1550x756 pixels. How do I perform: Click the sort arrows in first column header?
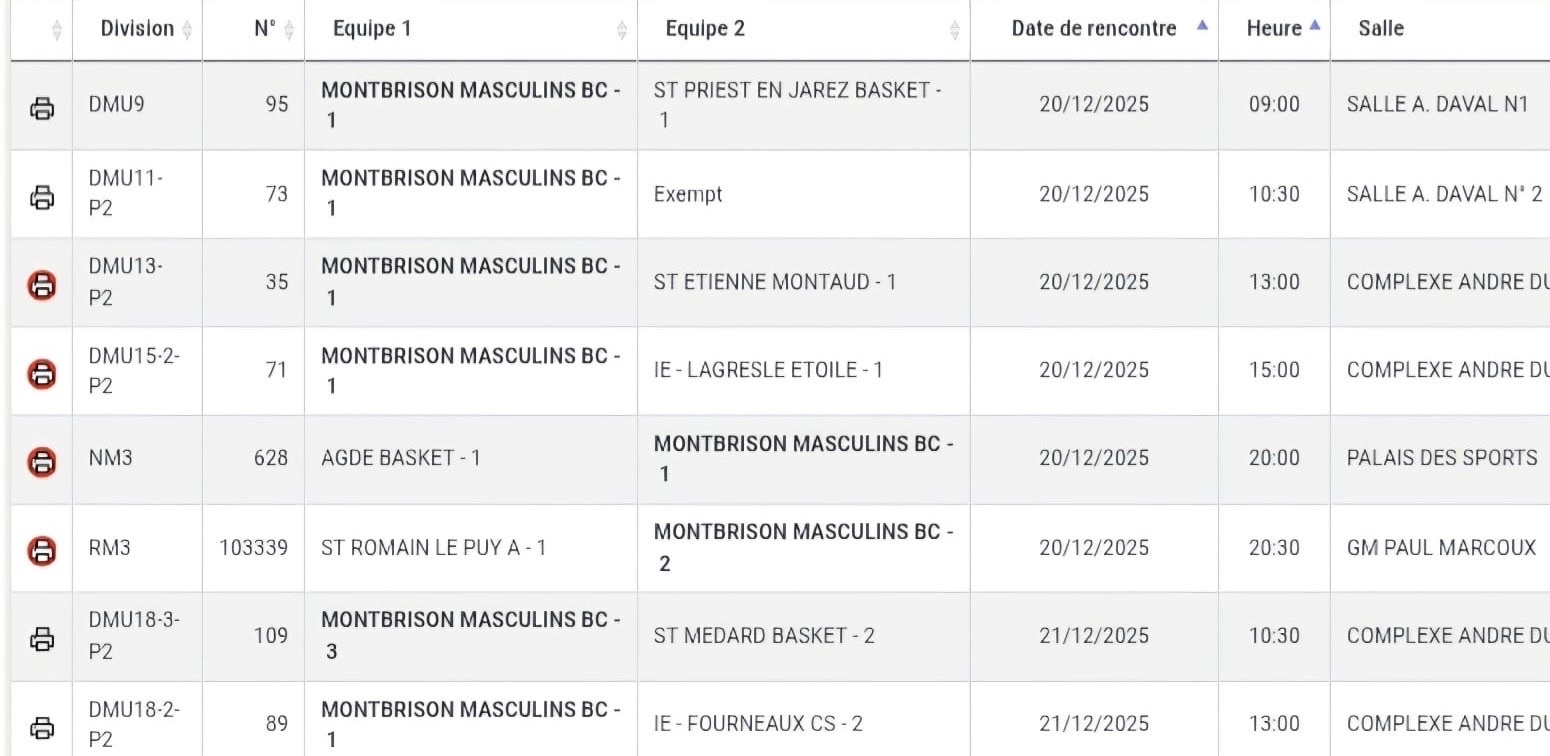click(x=56, y=30)
